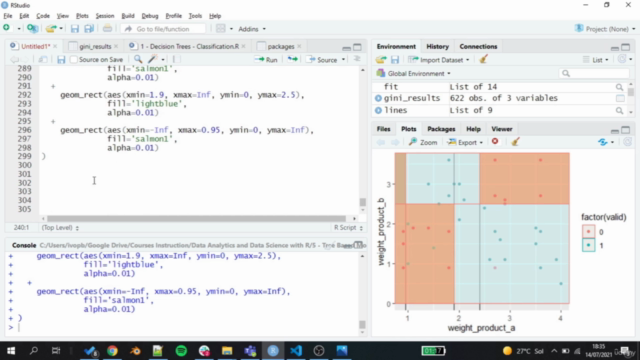Viewport: 640px width, 360px height.
Task: Click the console vertical scrollbar thumb
Action: click(x=362, y=324)
